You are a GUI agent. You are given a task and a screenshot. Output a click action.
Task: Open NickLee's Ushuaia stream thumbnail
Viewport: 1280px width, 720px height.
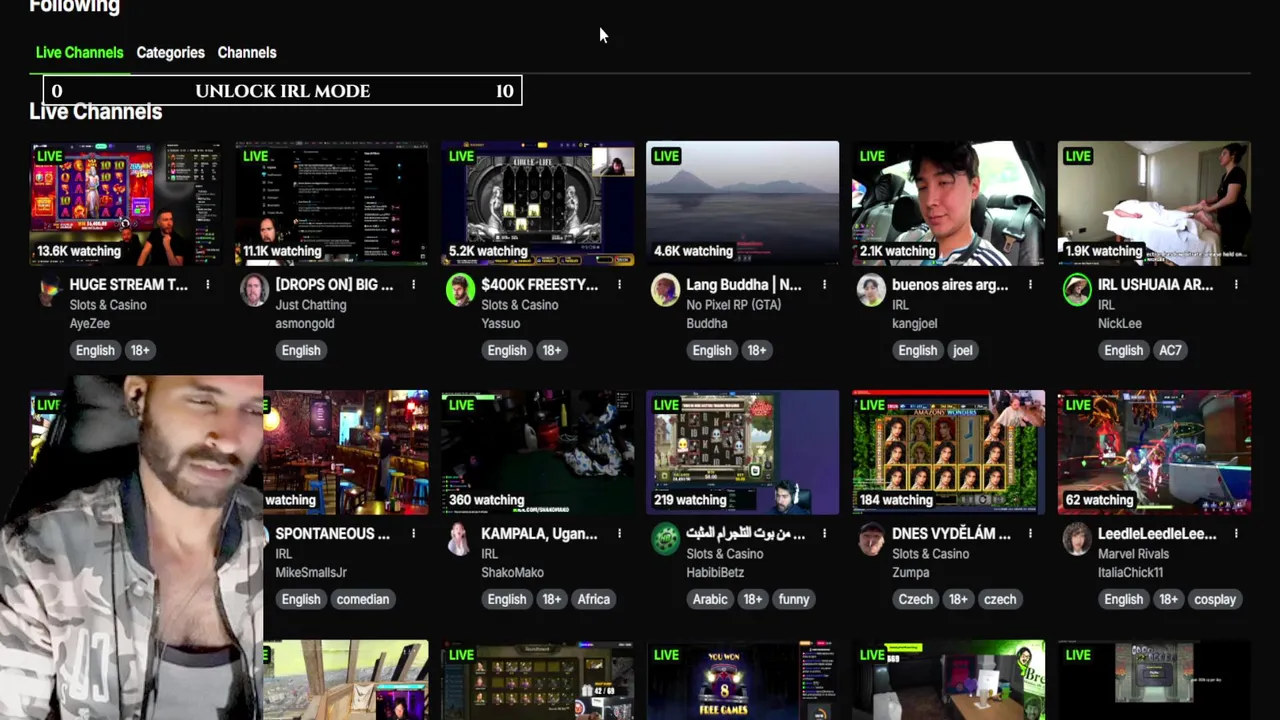tap(1155, 203)
